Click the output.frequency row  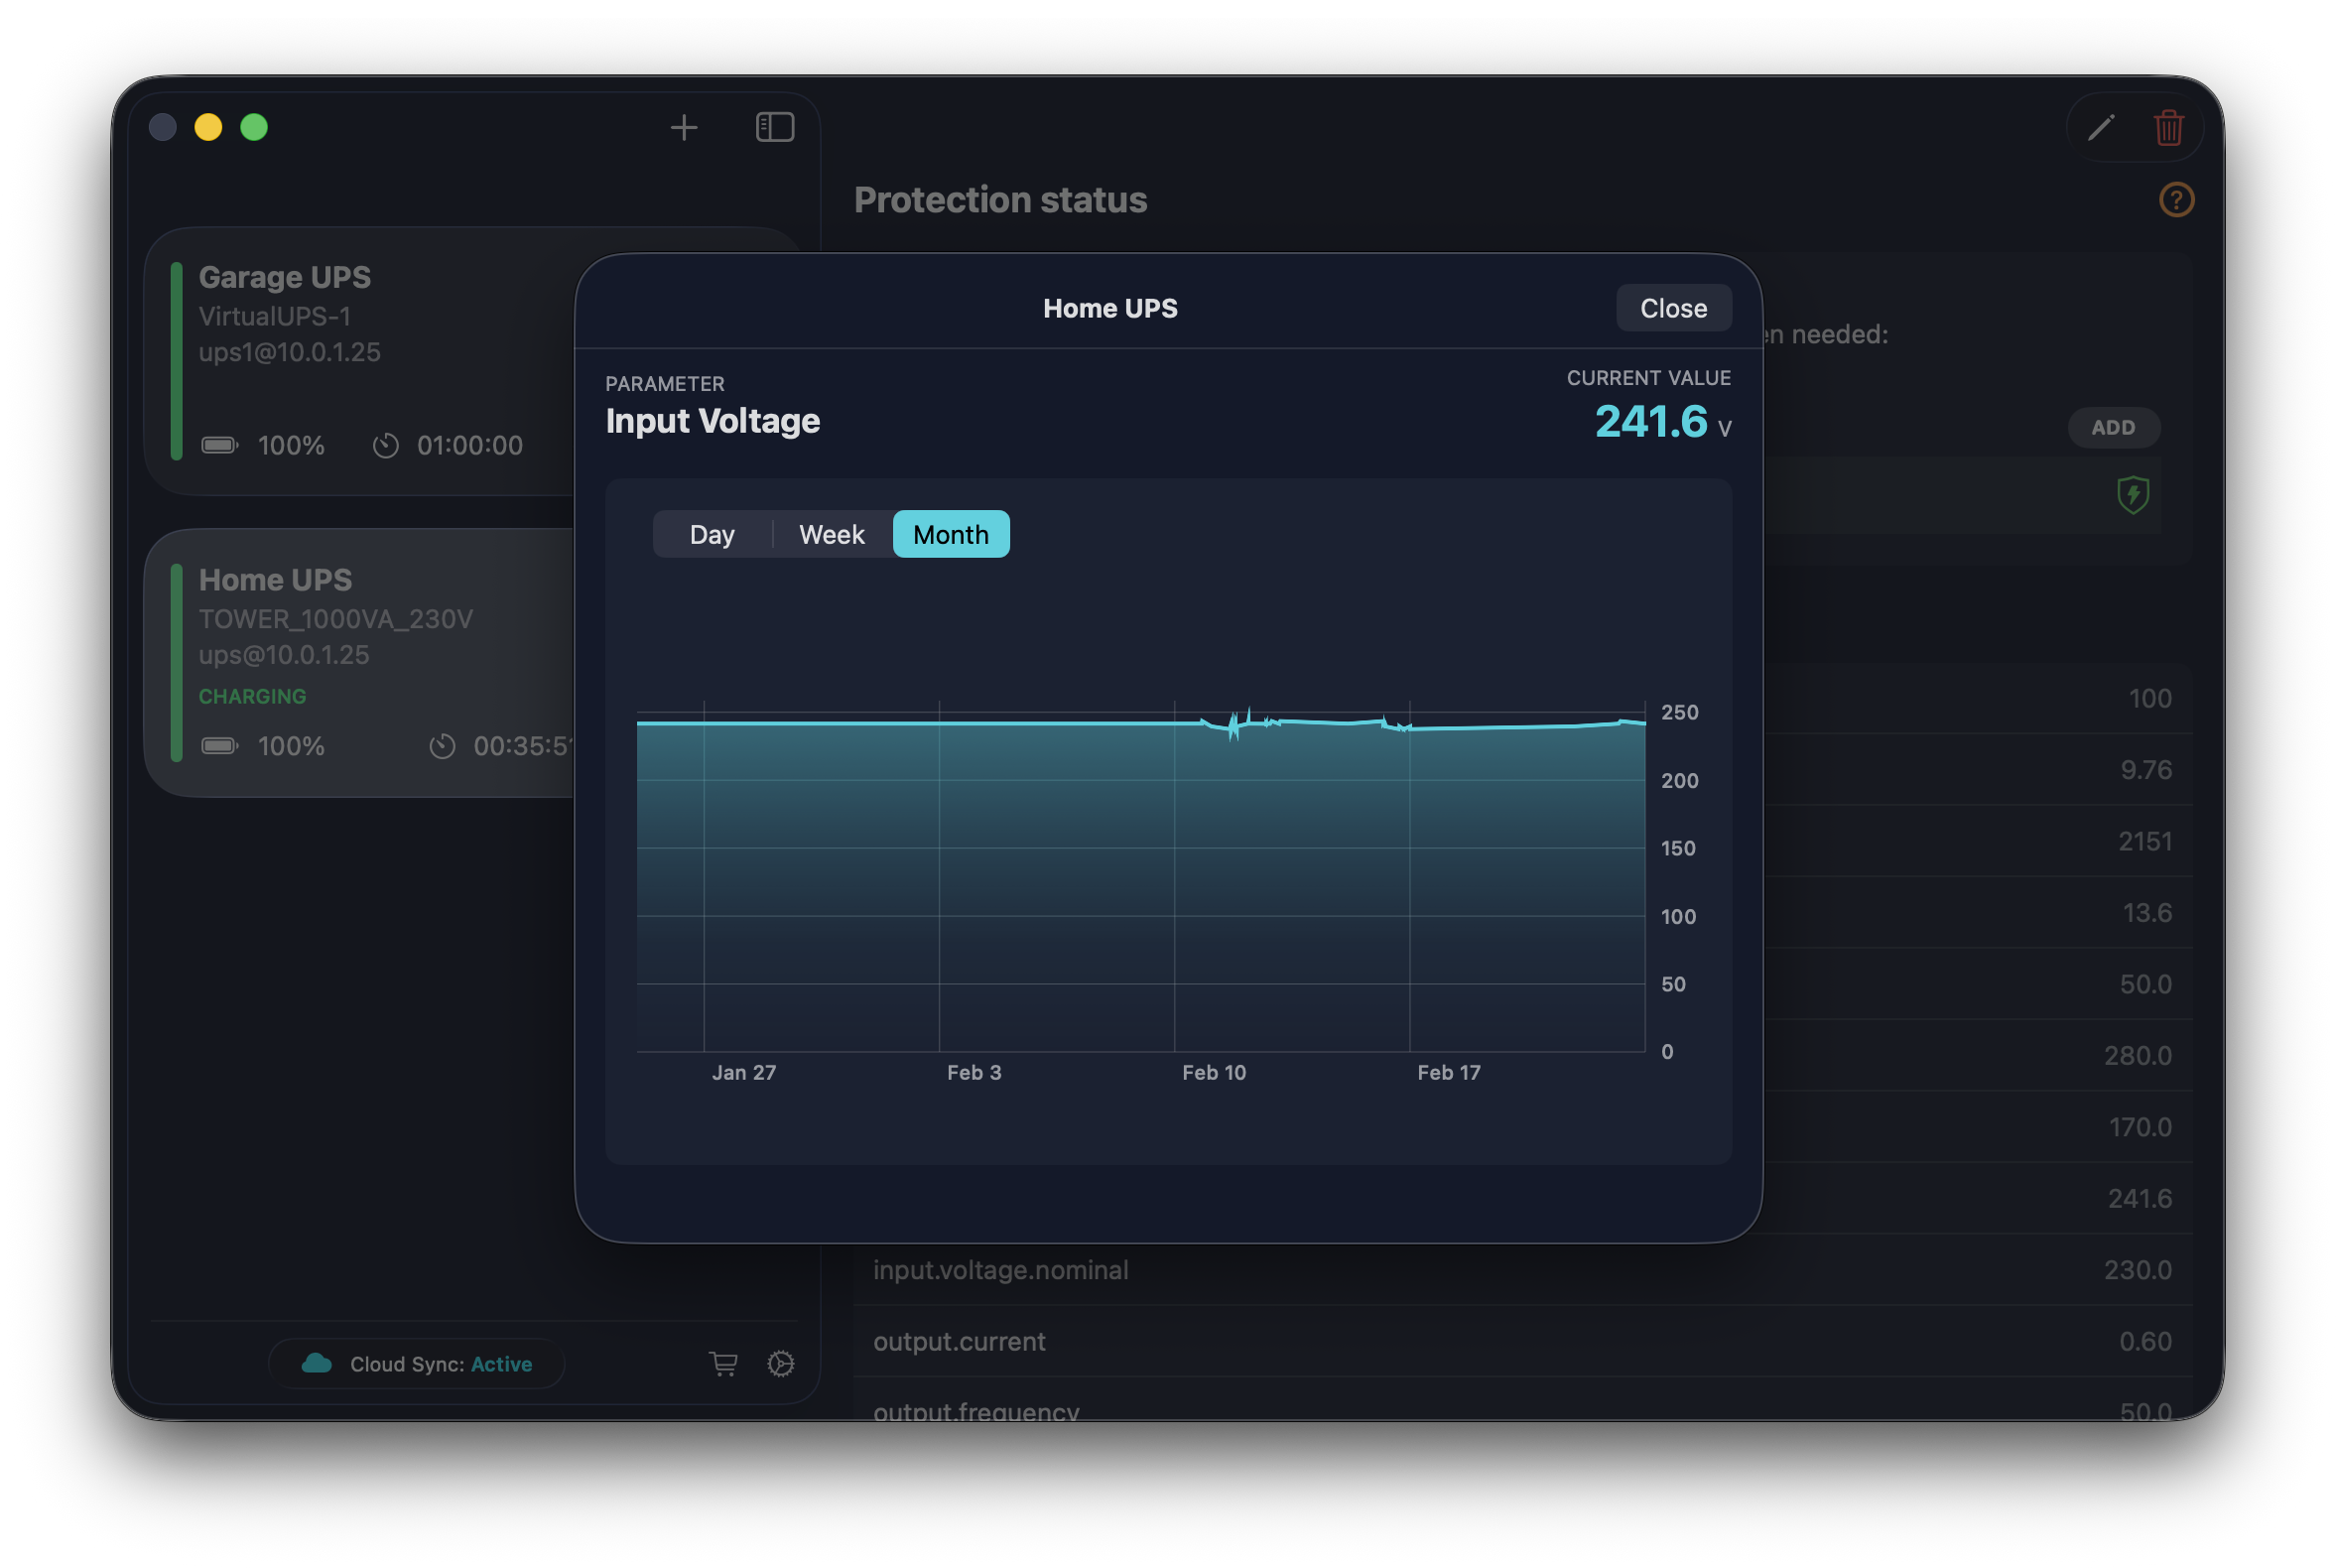(x=1522, y=1400)
